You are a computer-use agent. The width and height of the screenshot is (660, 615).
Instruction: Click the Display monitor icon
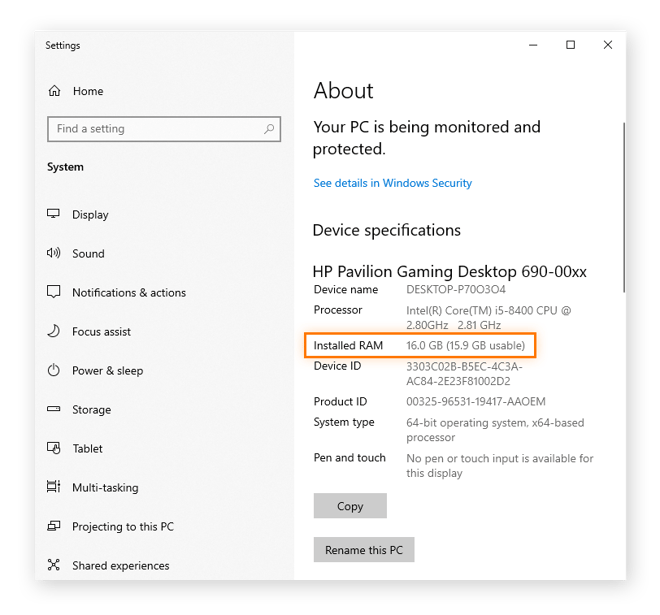(x=53, y=214)
